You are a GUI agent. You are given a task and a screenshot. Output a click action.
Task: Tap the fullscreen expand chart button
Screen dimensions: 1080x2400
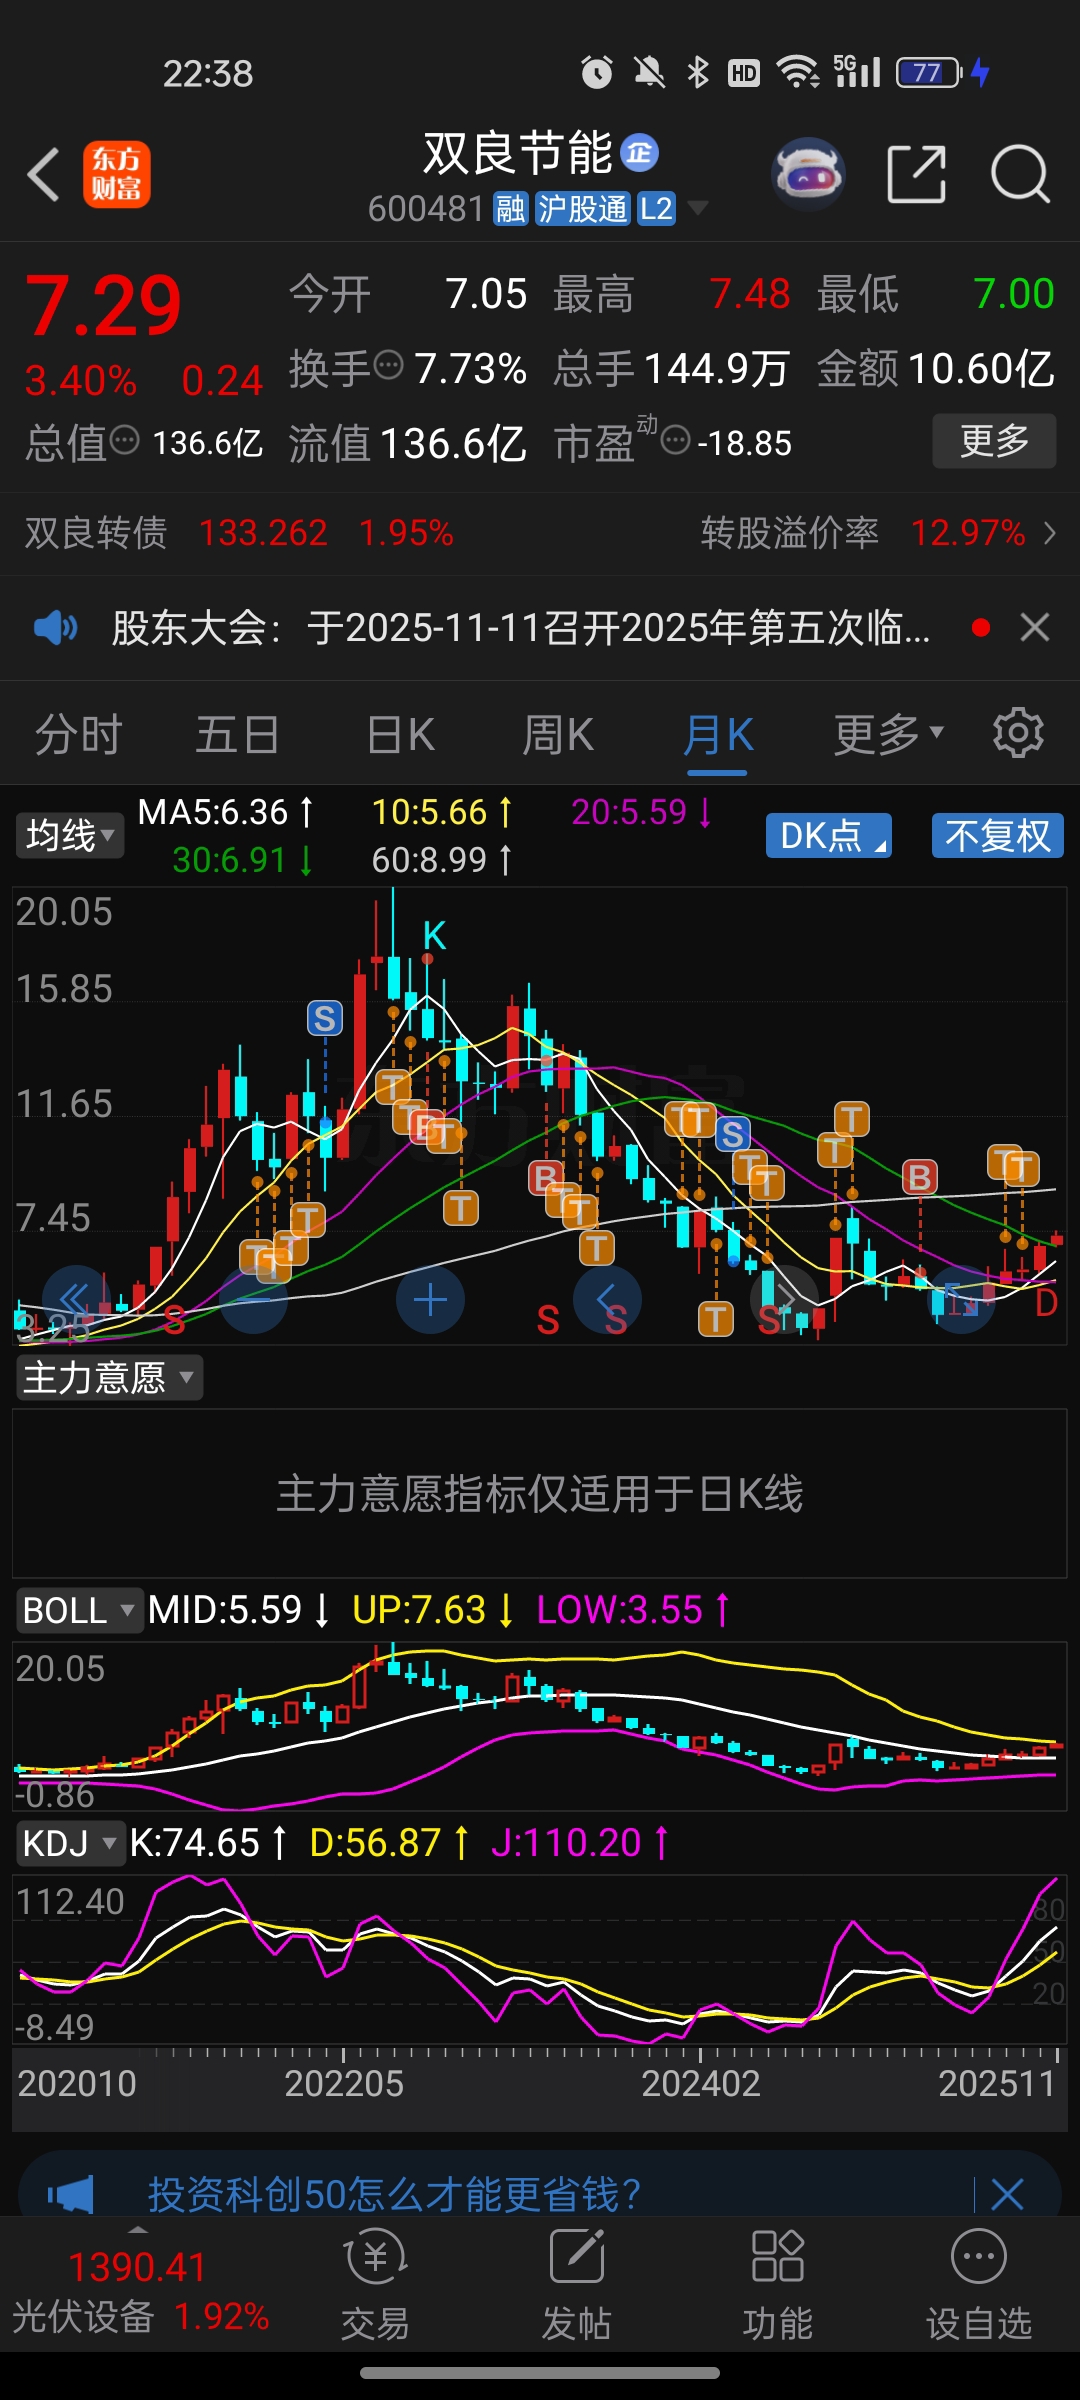click(x=961, y=1300)
